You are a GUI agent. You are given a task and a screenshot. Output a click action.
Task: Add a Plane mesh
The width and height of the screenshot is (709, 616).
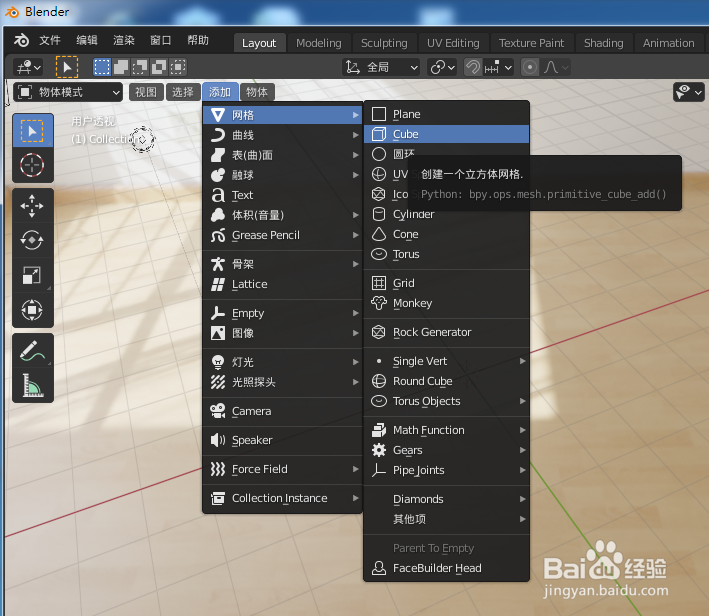pos(446,114)
